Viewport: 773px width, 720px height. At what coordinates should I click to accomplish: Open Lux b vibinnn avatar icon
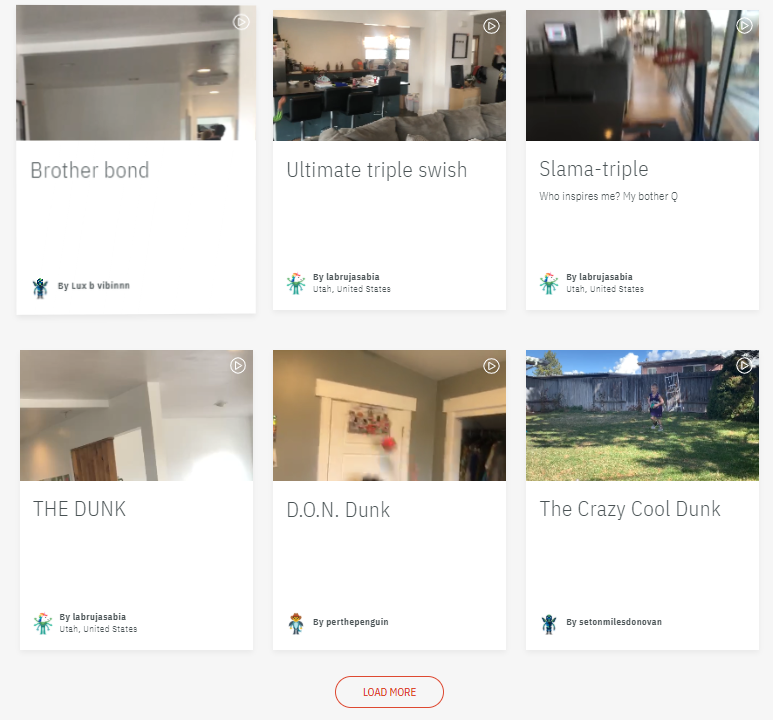click(40, 288)
